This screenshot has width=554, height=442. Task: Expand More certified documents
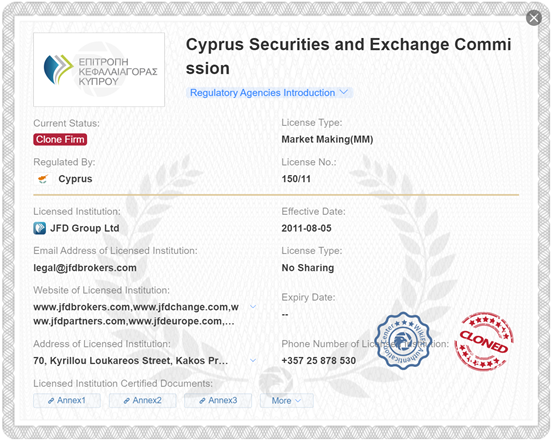pos(287,400)
